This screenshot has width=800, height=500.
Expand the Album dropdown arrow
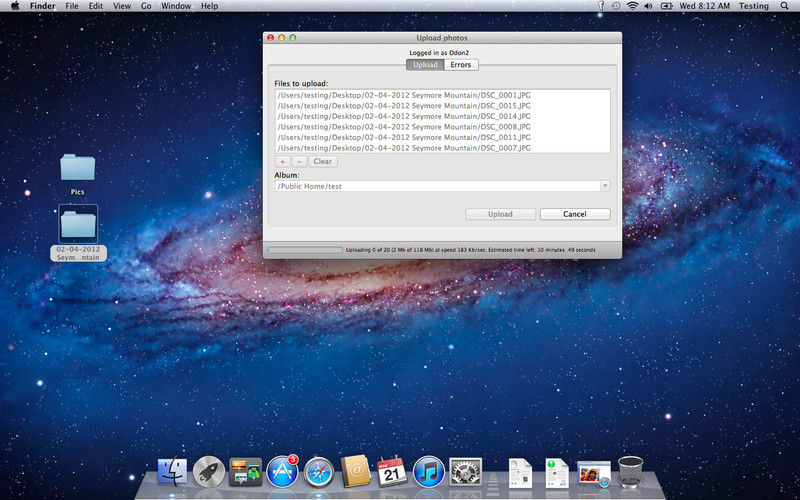(605, 186)
